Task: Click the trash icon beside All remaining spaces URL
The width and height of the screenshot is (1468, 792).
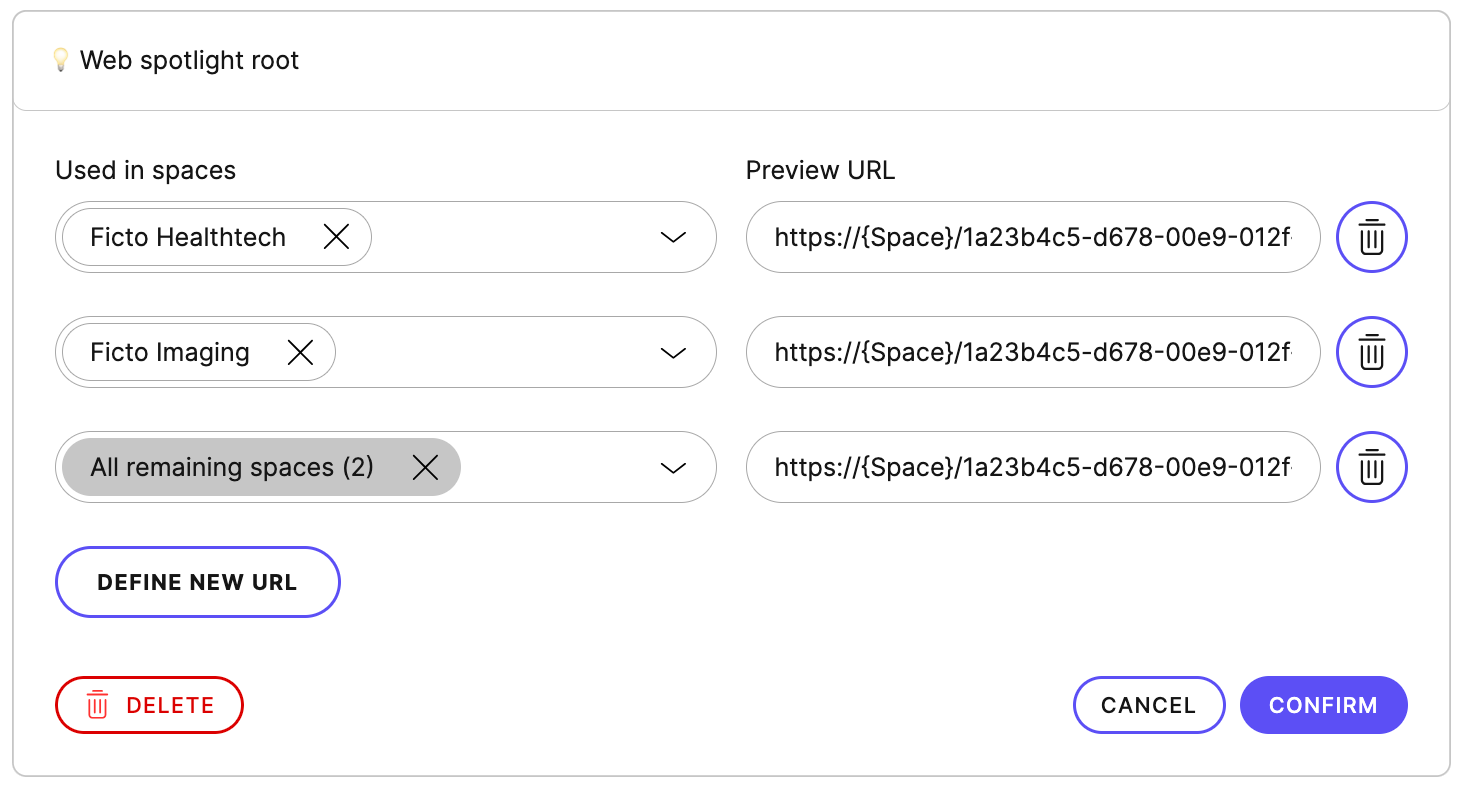Action: [1371, 467]
